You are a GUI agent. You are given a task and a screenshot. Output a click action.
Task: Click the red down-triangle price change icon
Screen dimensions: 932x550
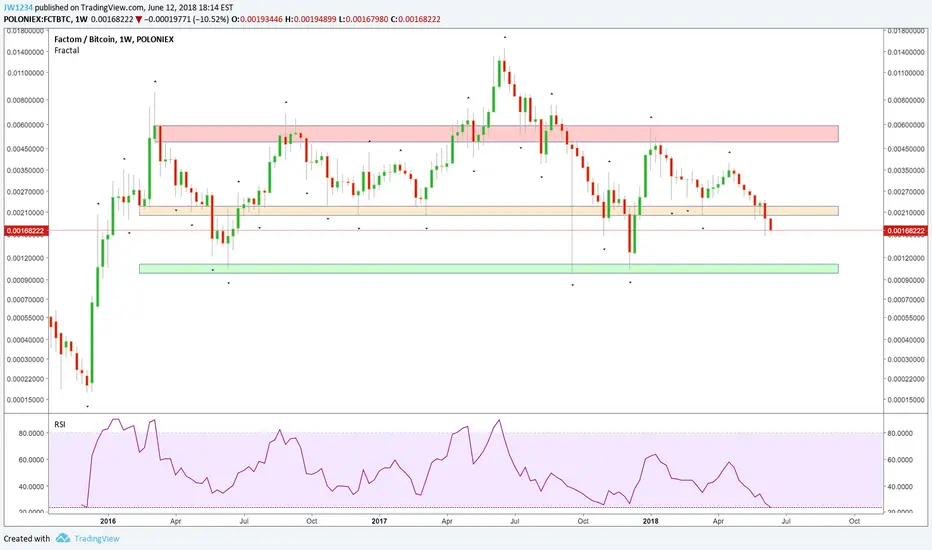pyautogui.click(x=138, y=20)
